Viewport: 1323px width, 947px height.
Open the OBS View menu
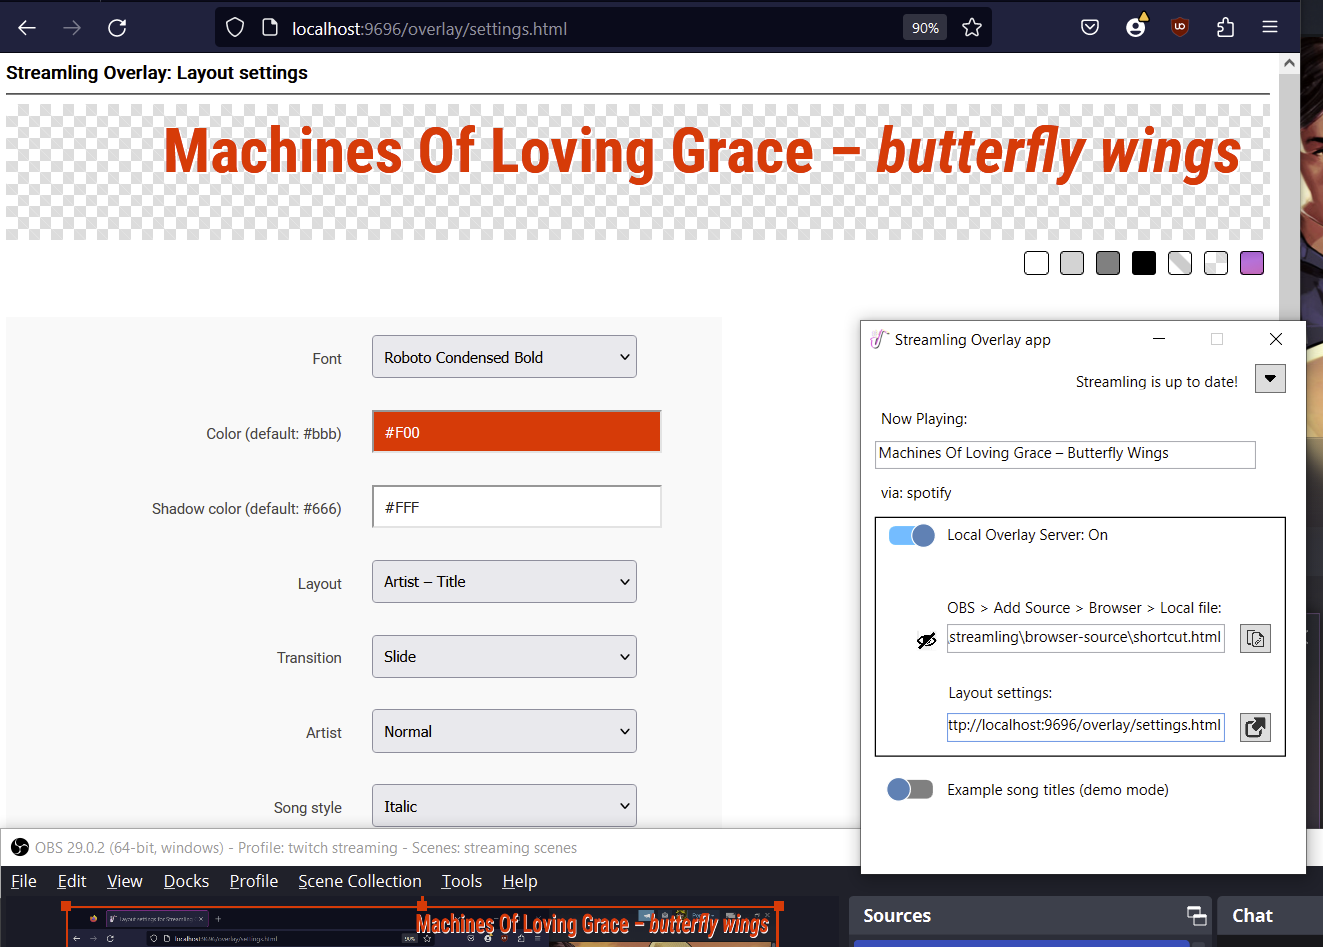click(125, 881)
